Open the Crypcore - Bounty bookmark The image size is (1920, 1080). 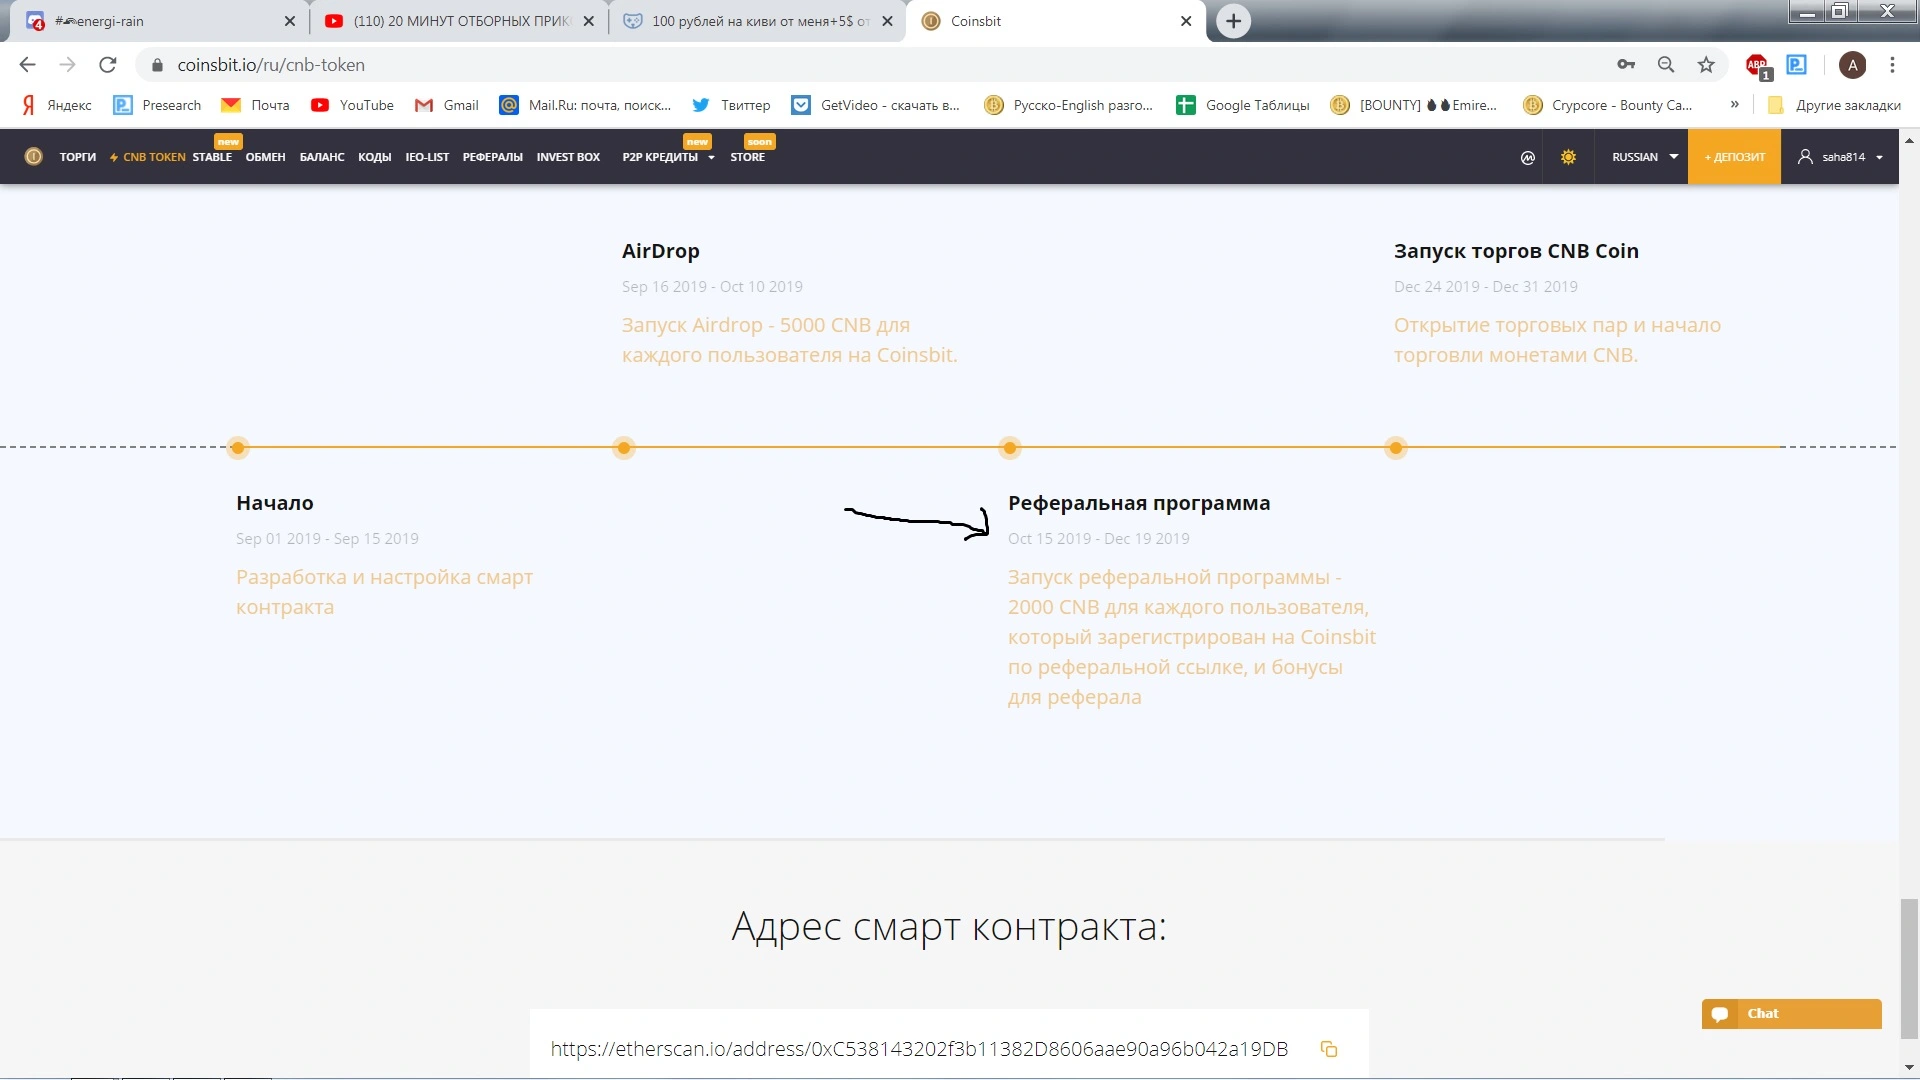[x=1607, y=105]
